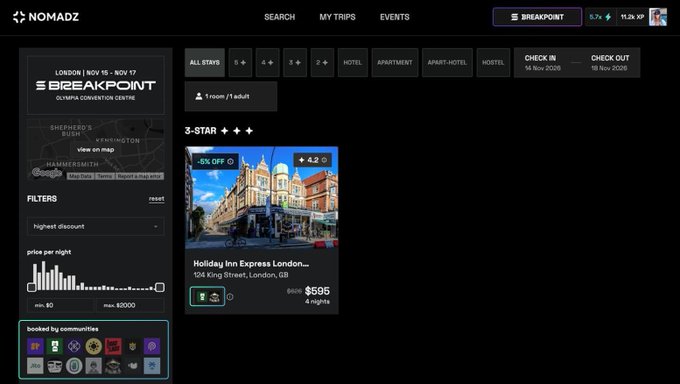Click the 5.7x lightning multiplier badge
This screenshot has width=680, height=384.
(601, 17)
